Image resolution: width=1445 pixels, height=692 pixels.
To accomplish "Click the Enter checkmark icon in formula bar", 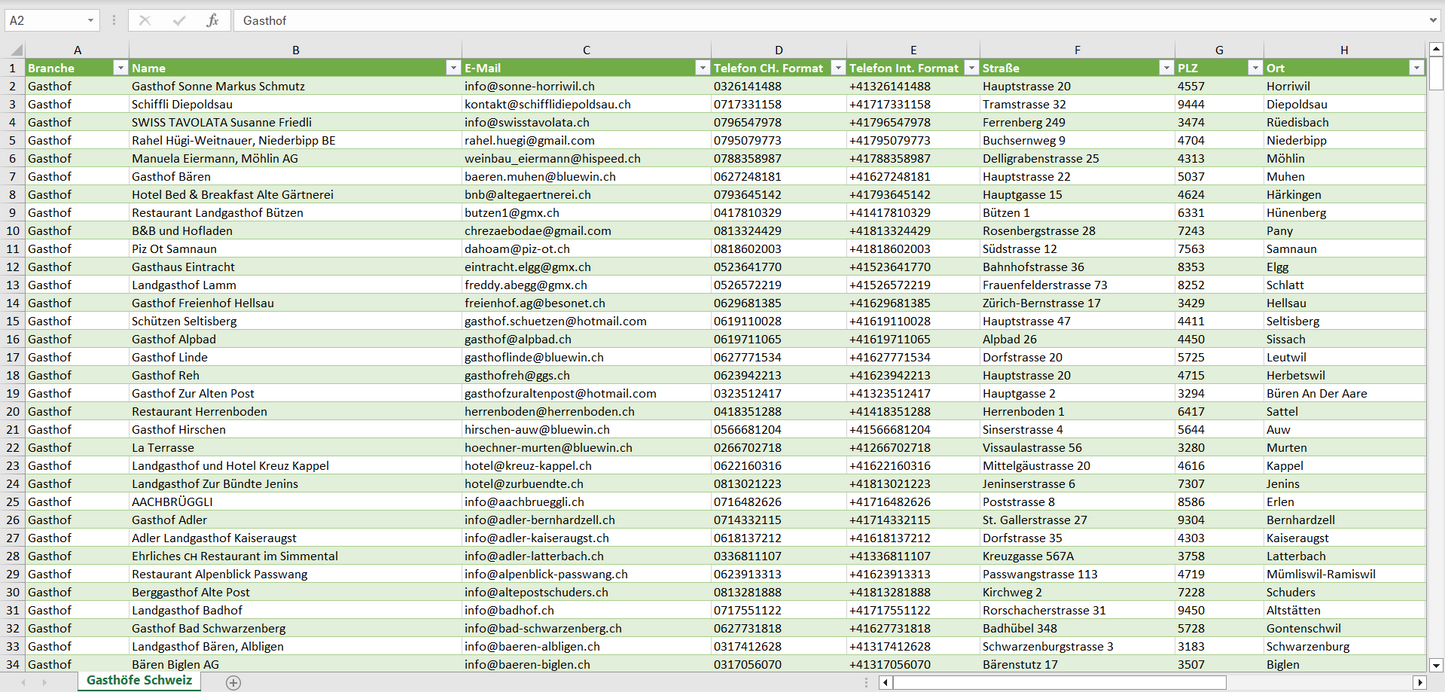I will tap(179, 20).
